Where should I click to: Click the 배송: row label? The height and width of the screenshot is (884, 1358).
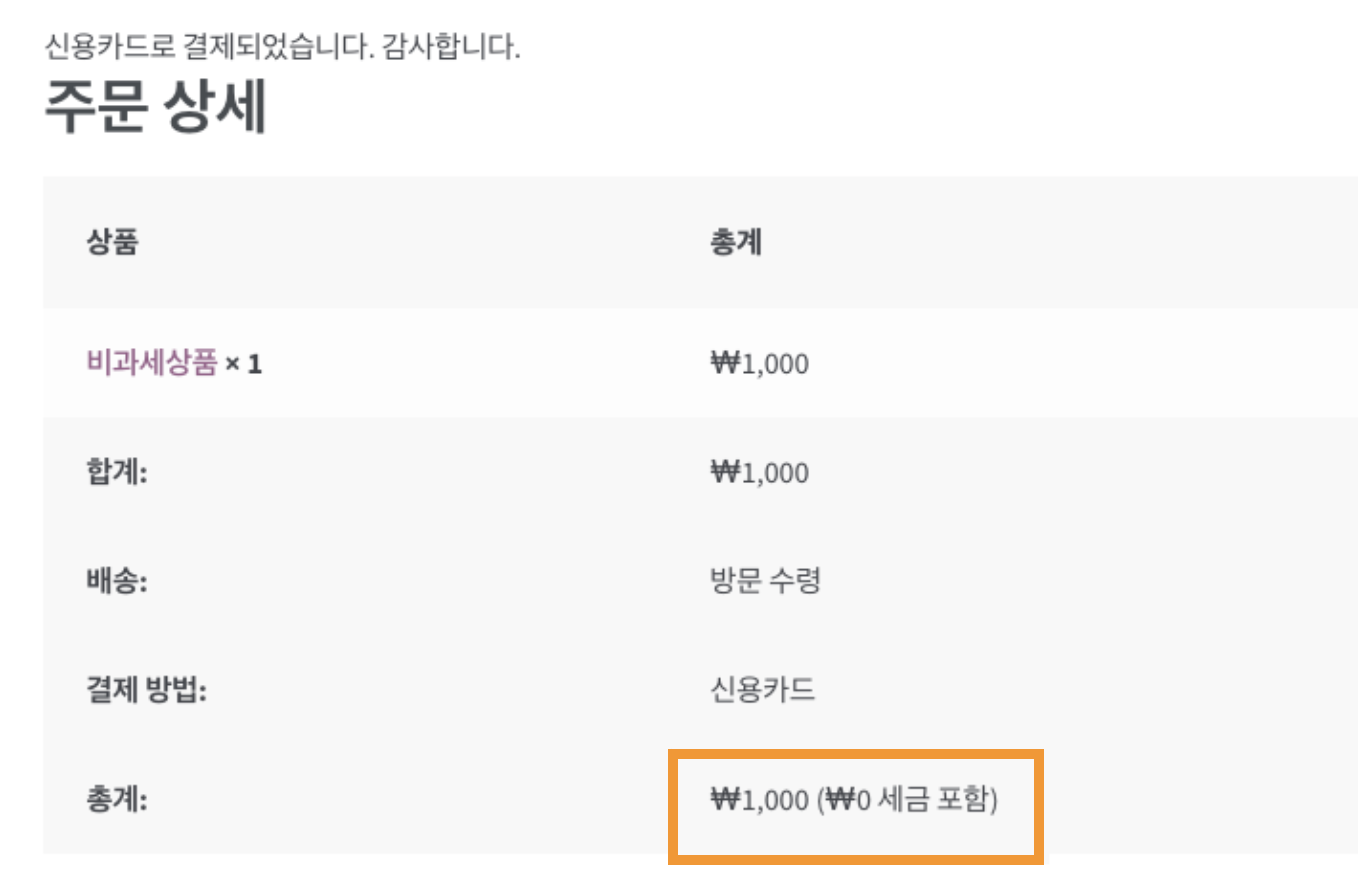[116, 581]
